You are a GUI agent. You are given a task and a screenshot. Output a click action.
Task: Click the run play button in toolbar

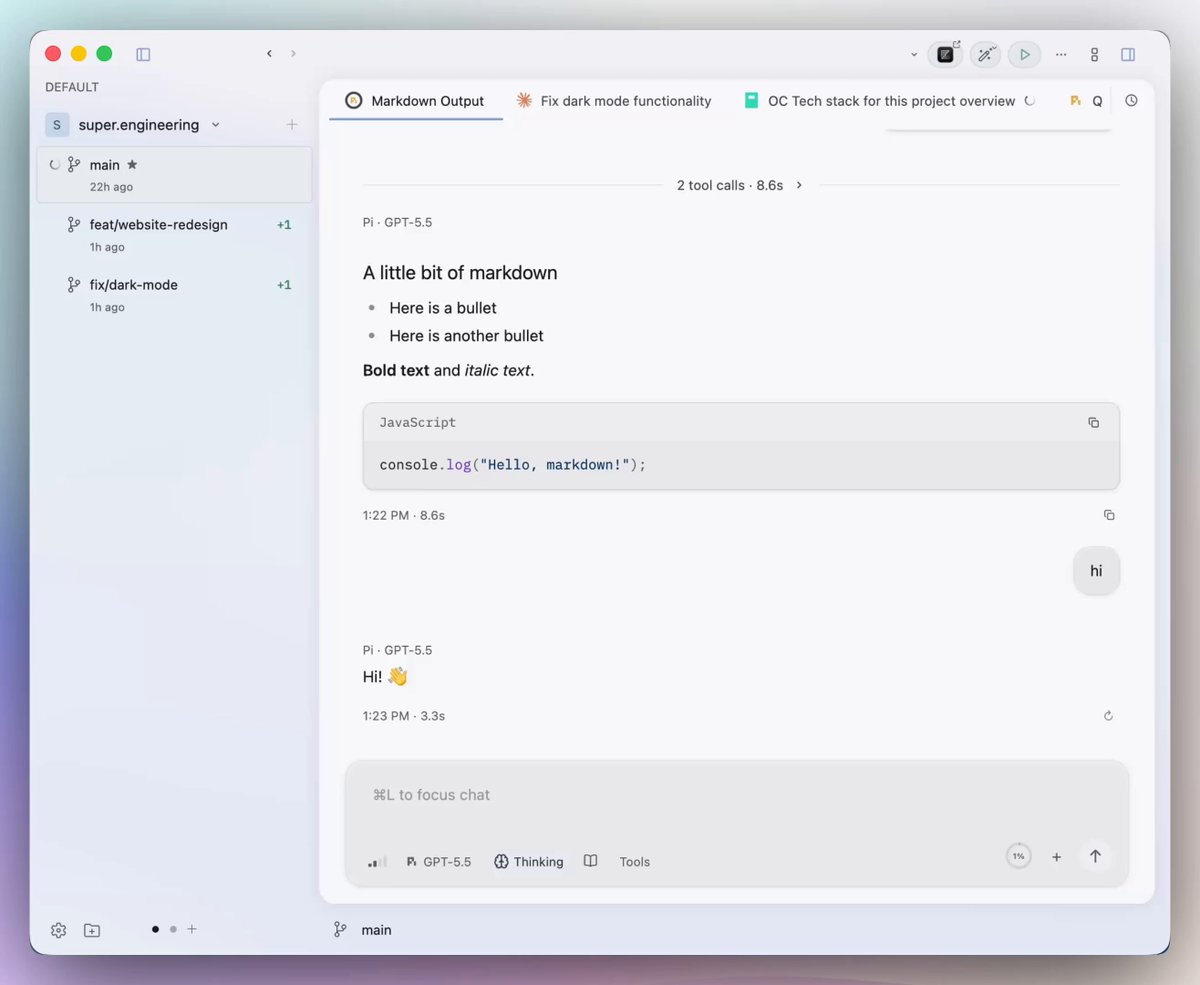[x=1024, y=54]
